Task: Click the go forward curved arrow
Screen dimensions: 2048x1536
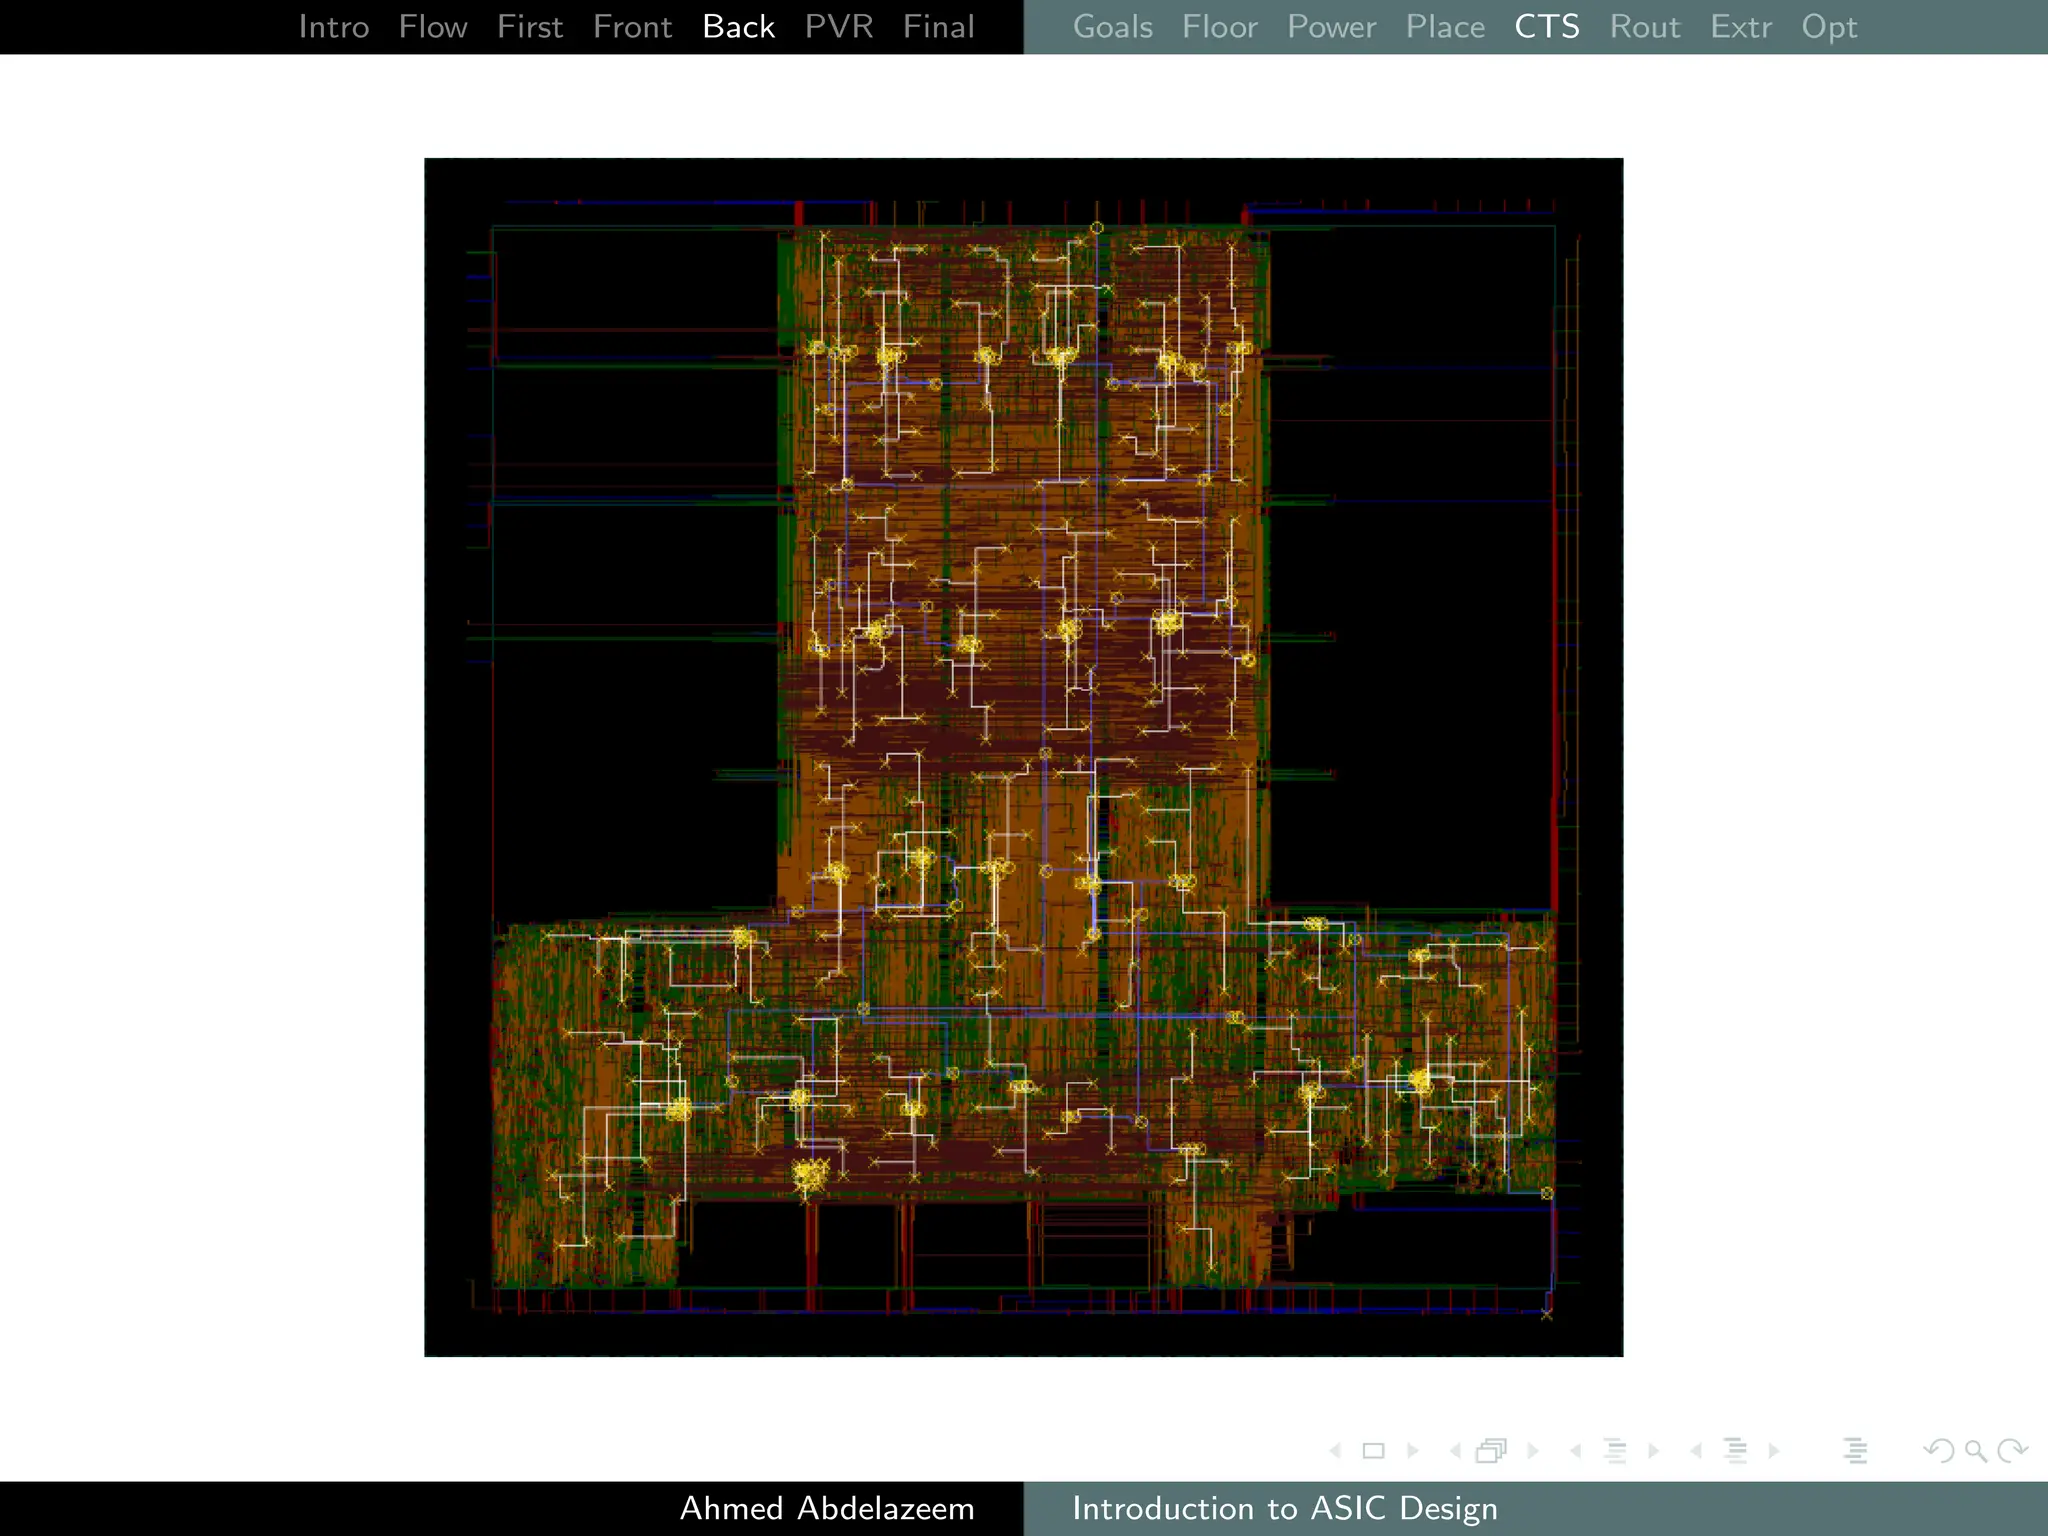Action: point(2012,1451)
